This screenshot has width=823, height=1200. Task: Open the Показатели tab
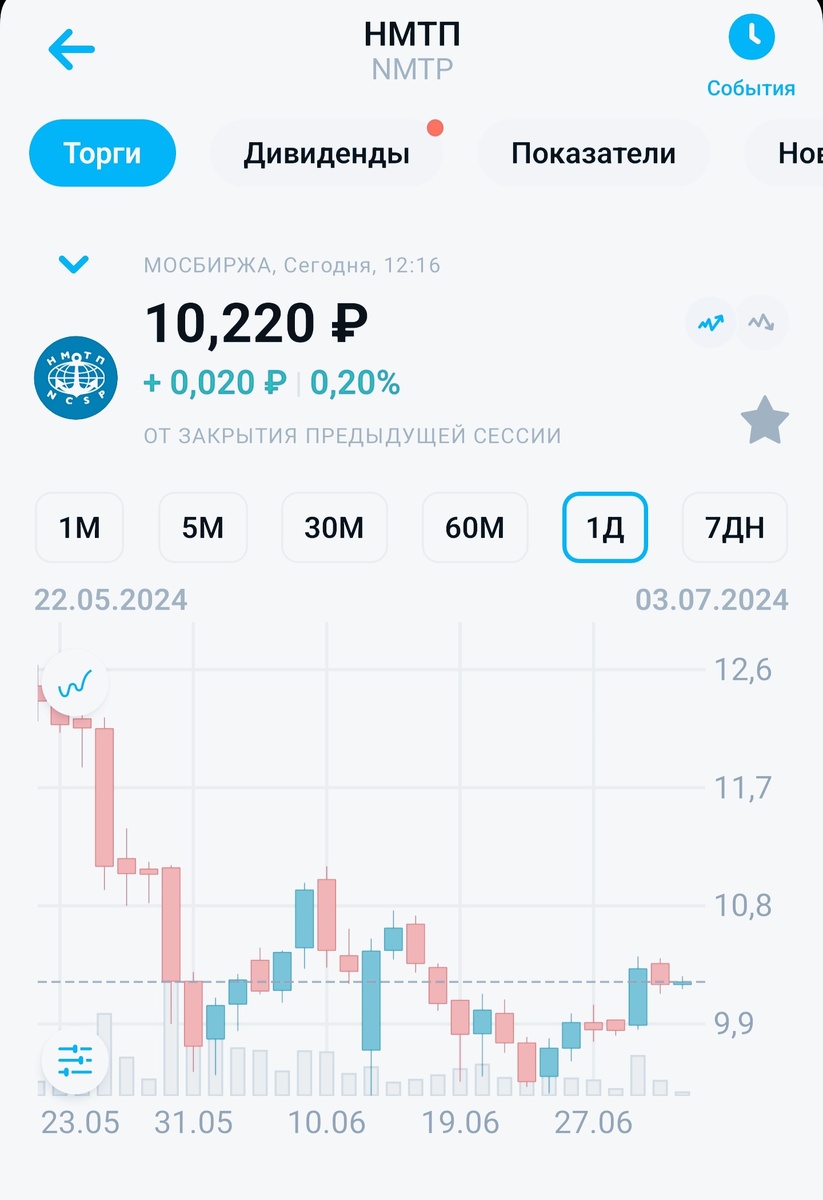pyautogui.click(x=593, y=153)
